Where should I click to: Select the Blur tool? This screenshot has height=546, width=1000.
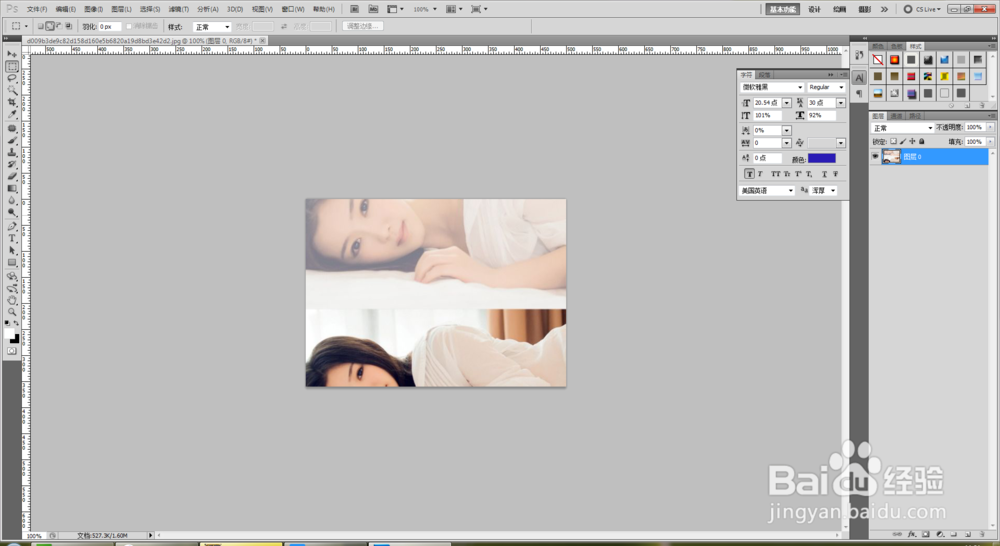click(12, 201)
